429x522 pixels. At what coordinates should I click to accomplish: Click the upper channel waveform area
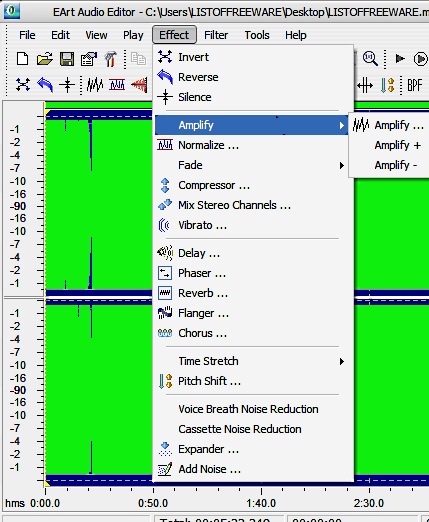point(99,203)
